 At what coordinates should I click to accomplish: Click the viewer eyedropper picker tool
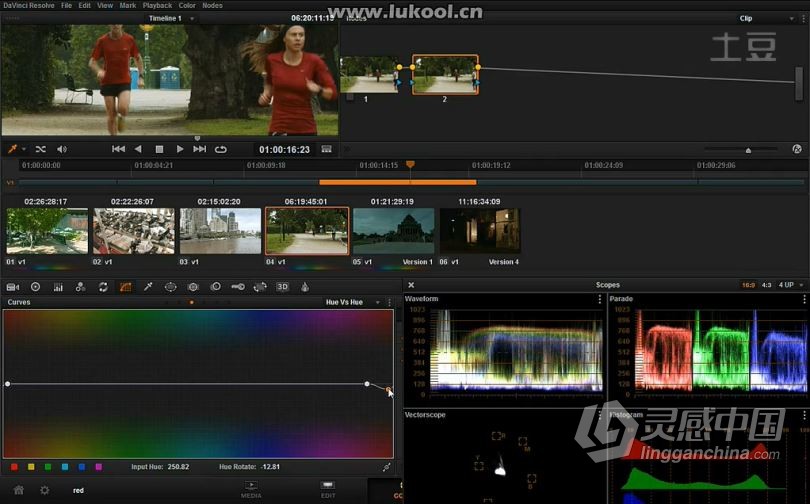(x=12, y=149)
